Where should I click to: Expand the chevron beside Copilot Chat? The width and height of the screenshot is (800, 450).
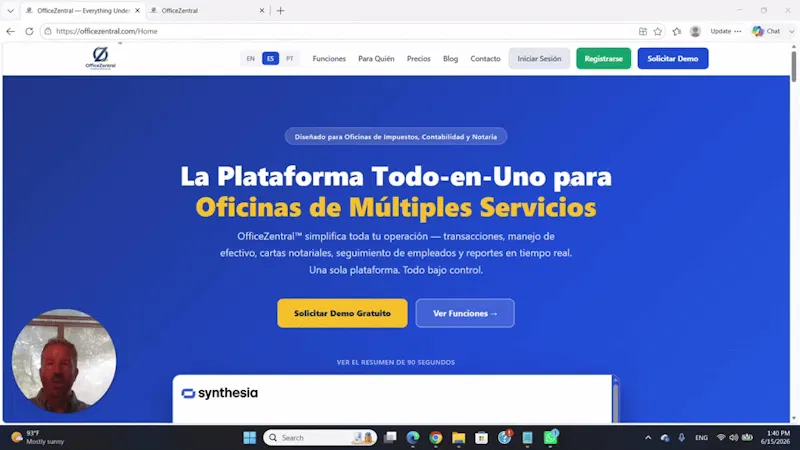[x=791, y=31]
